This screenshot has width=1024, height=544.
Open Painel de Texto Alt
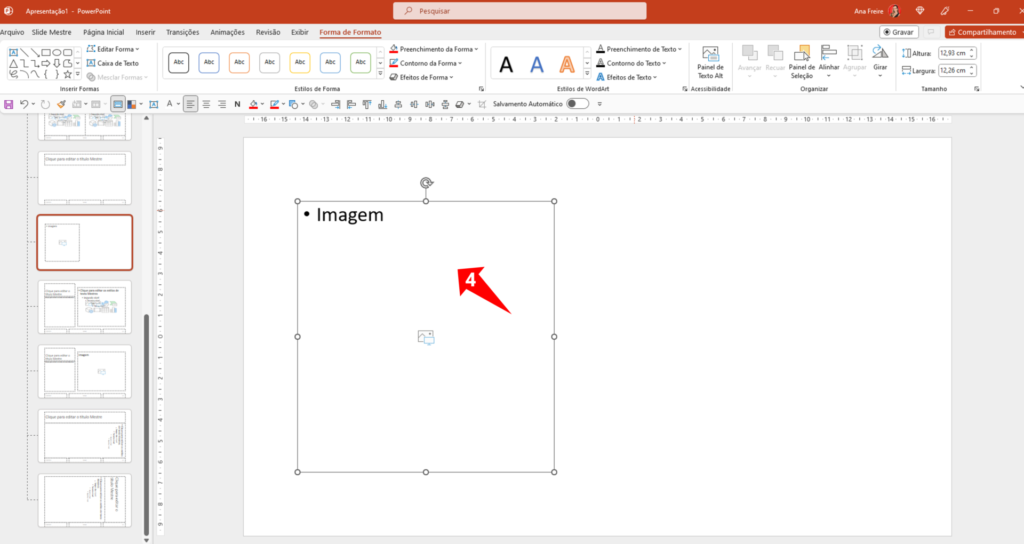pyautogui.click(x=710, y=62)
